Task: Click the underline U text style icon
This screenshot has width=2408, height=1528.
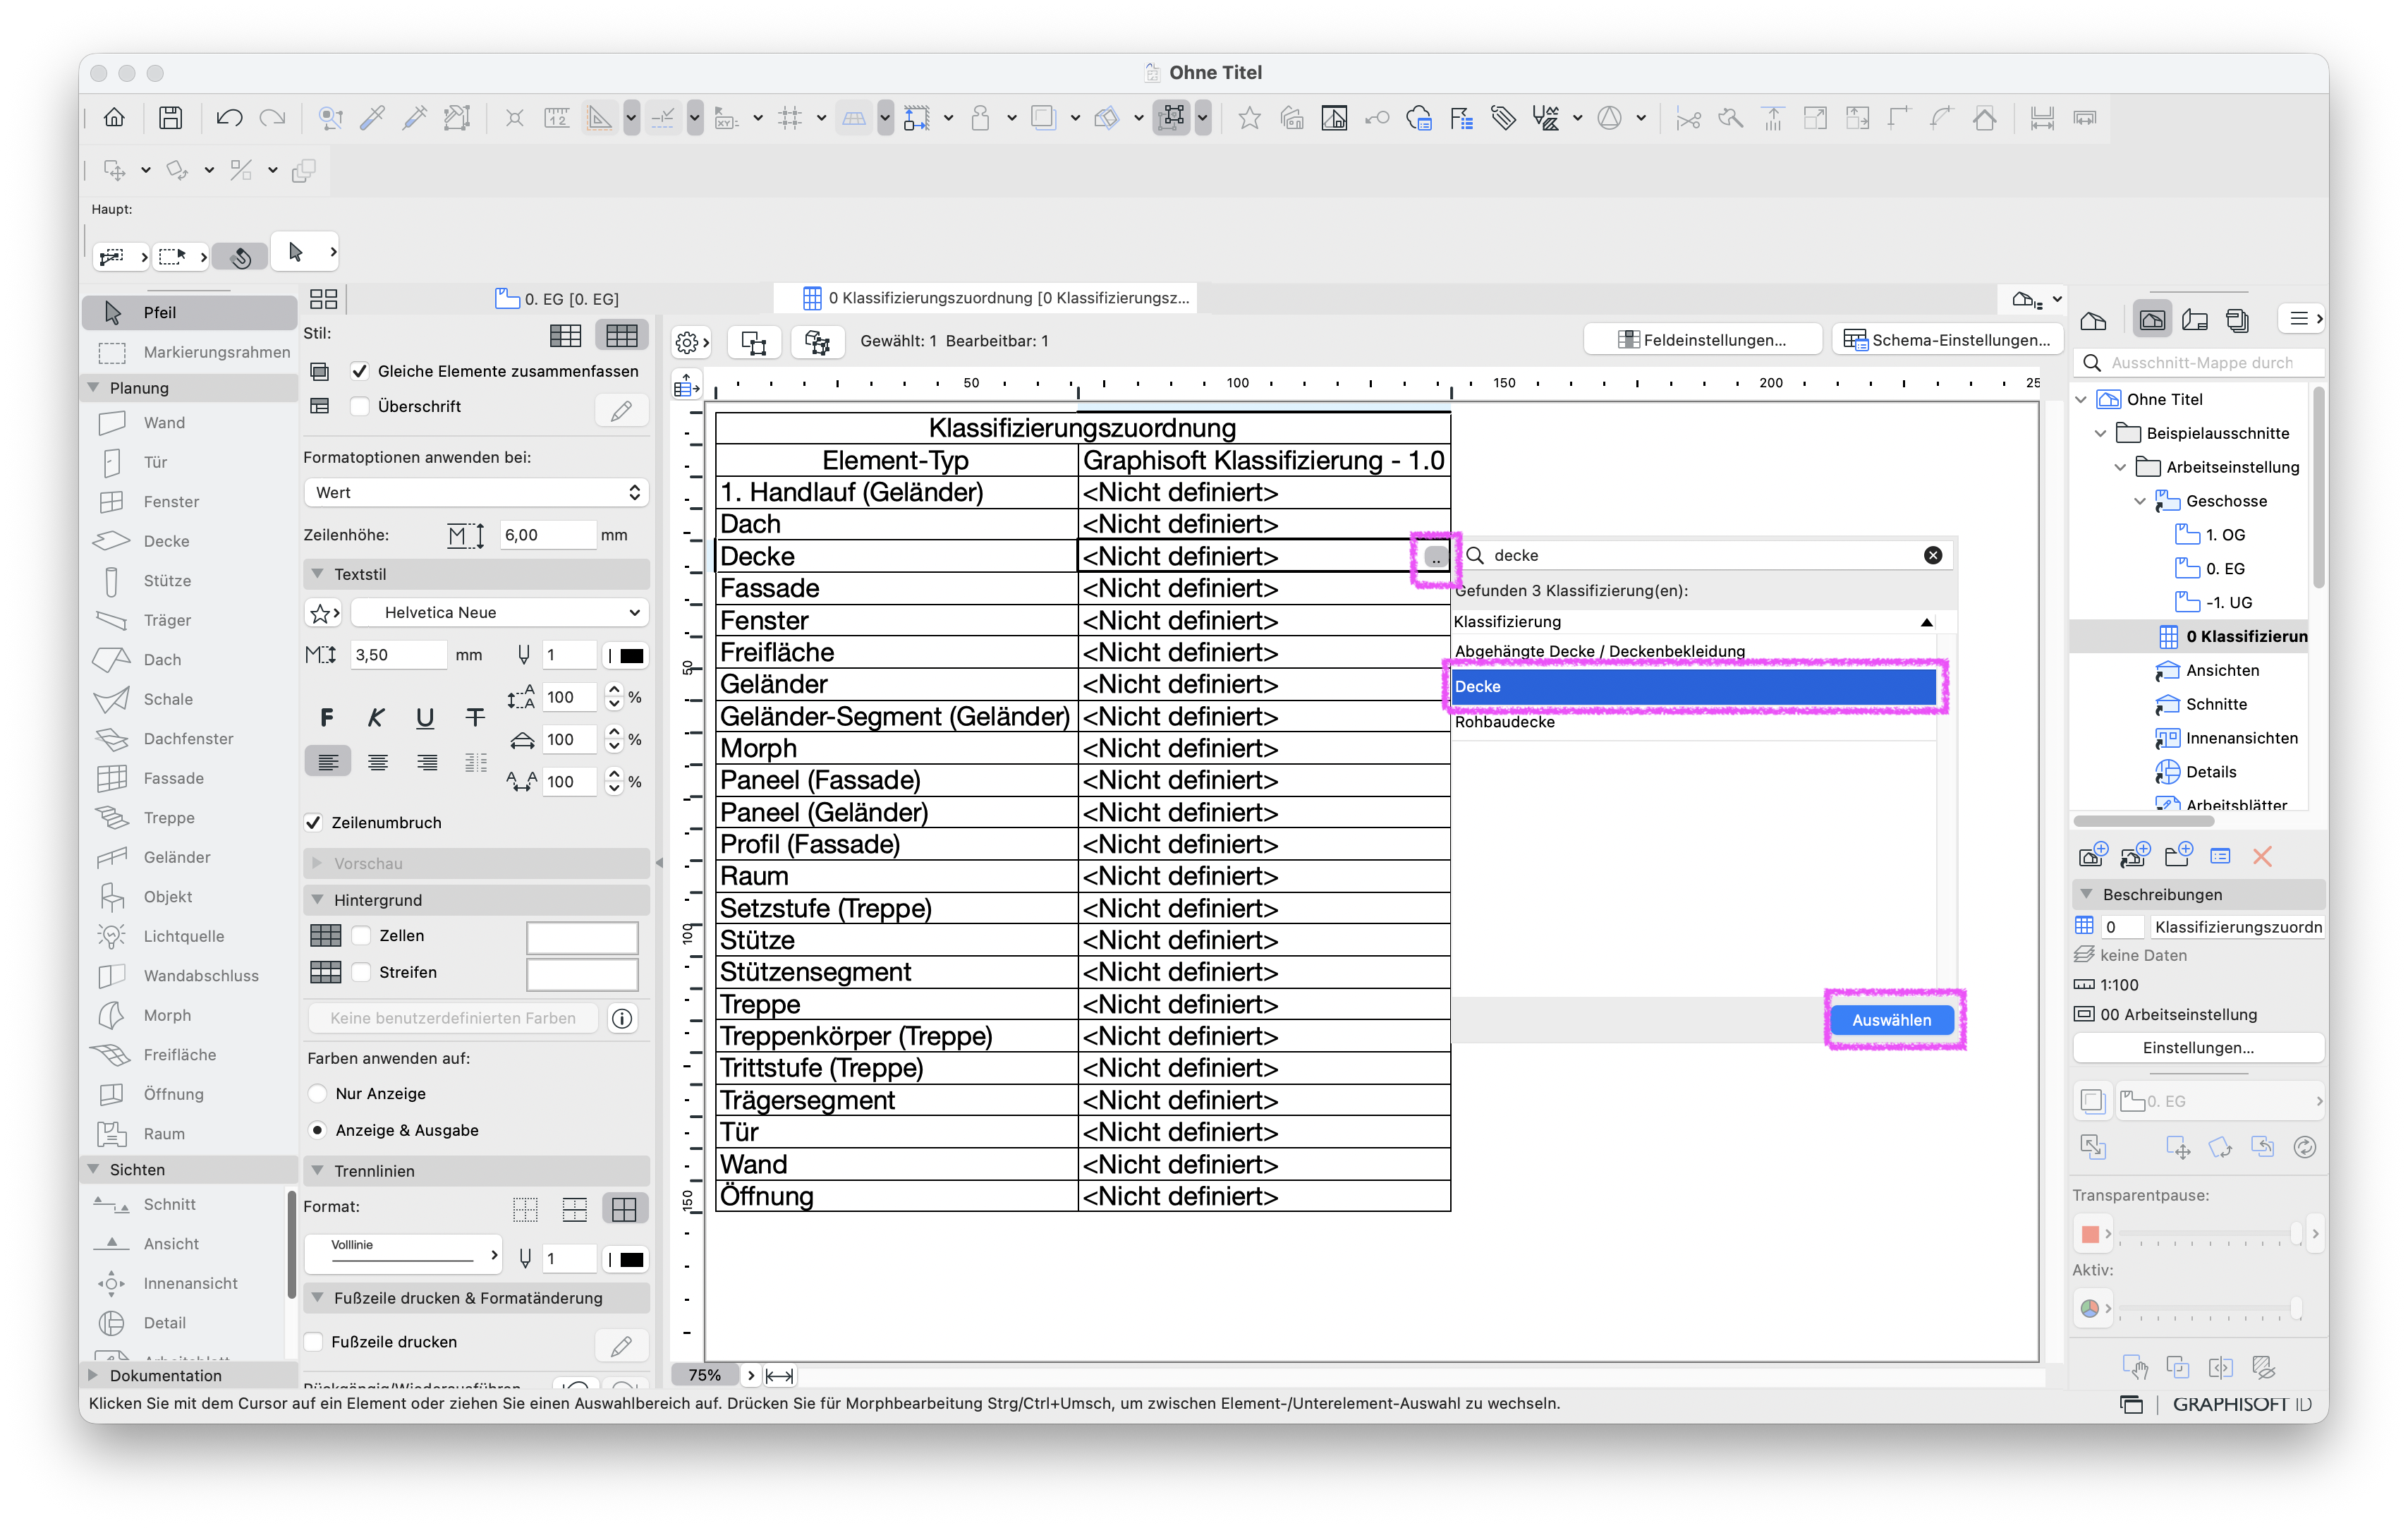Action: (x=425, y=717)
